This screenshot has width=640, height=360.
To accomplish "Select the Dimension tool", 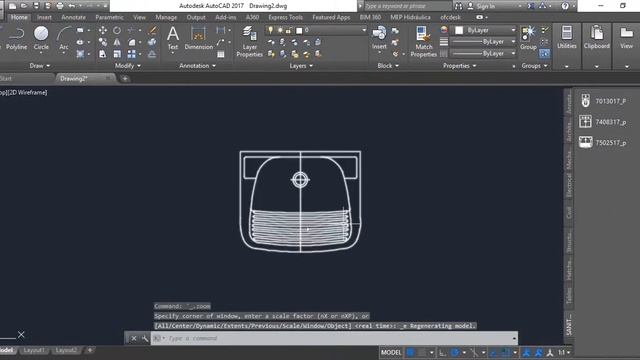I will click(x=198, y=38).
